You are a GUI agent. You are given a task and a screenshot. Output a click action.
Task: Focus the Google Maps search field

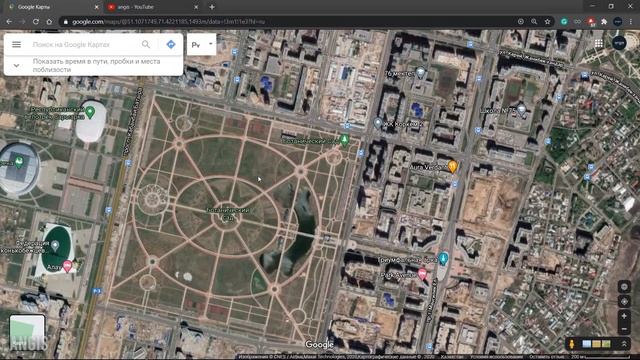pyautogui.click(x=84, y=44)
